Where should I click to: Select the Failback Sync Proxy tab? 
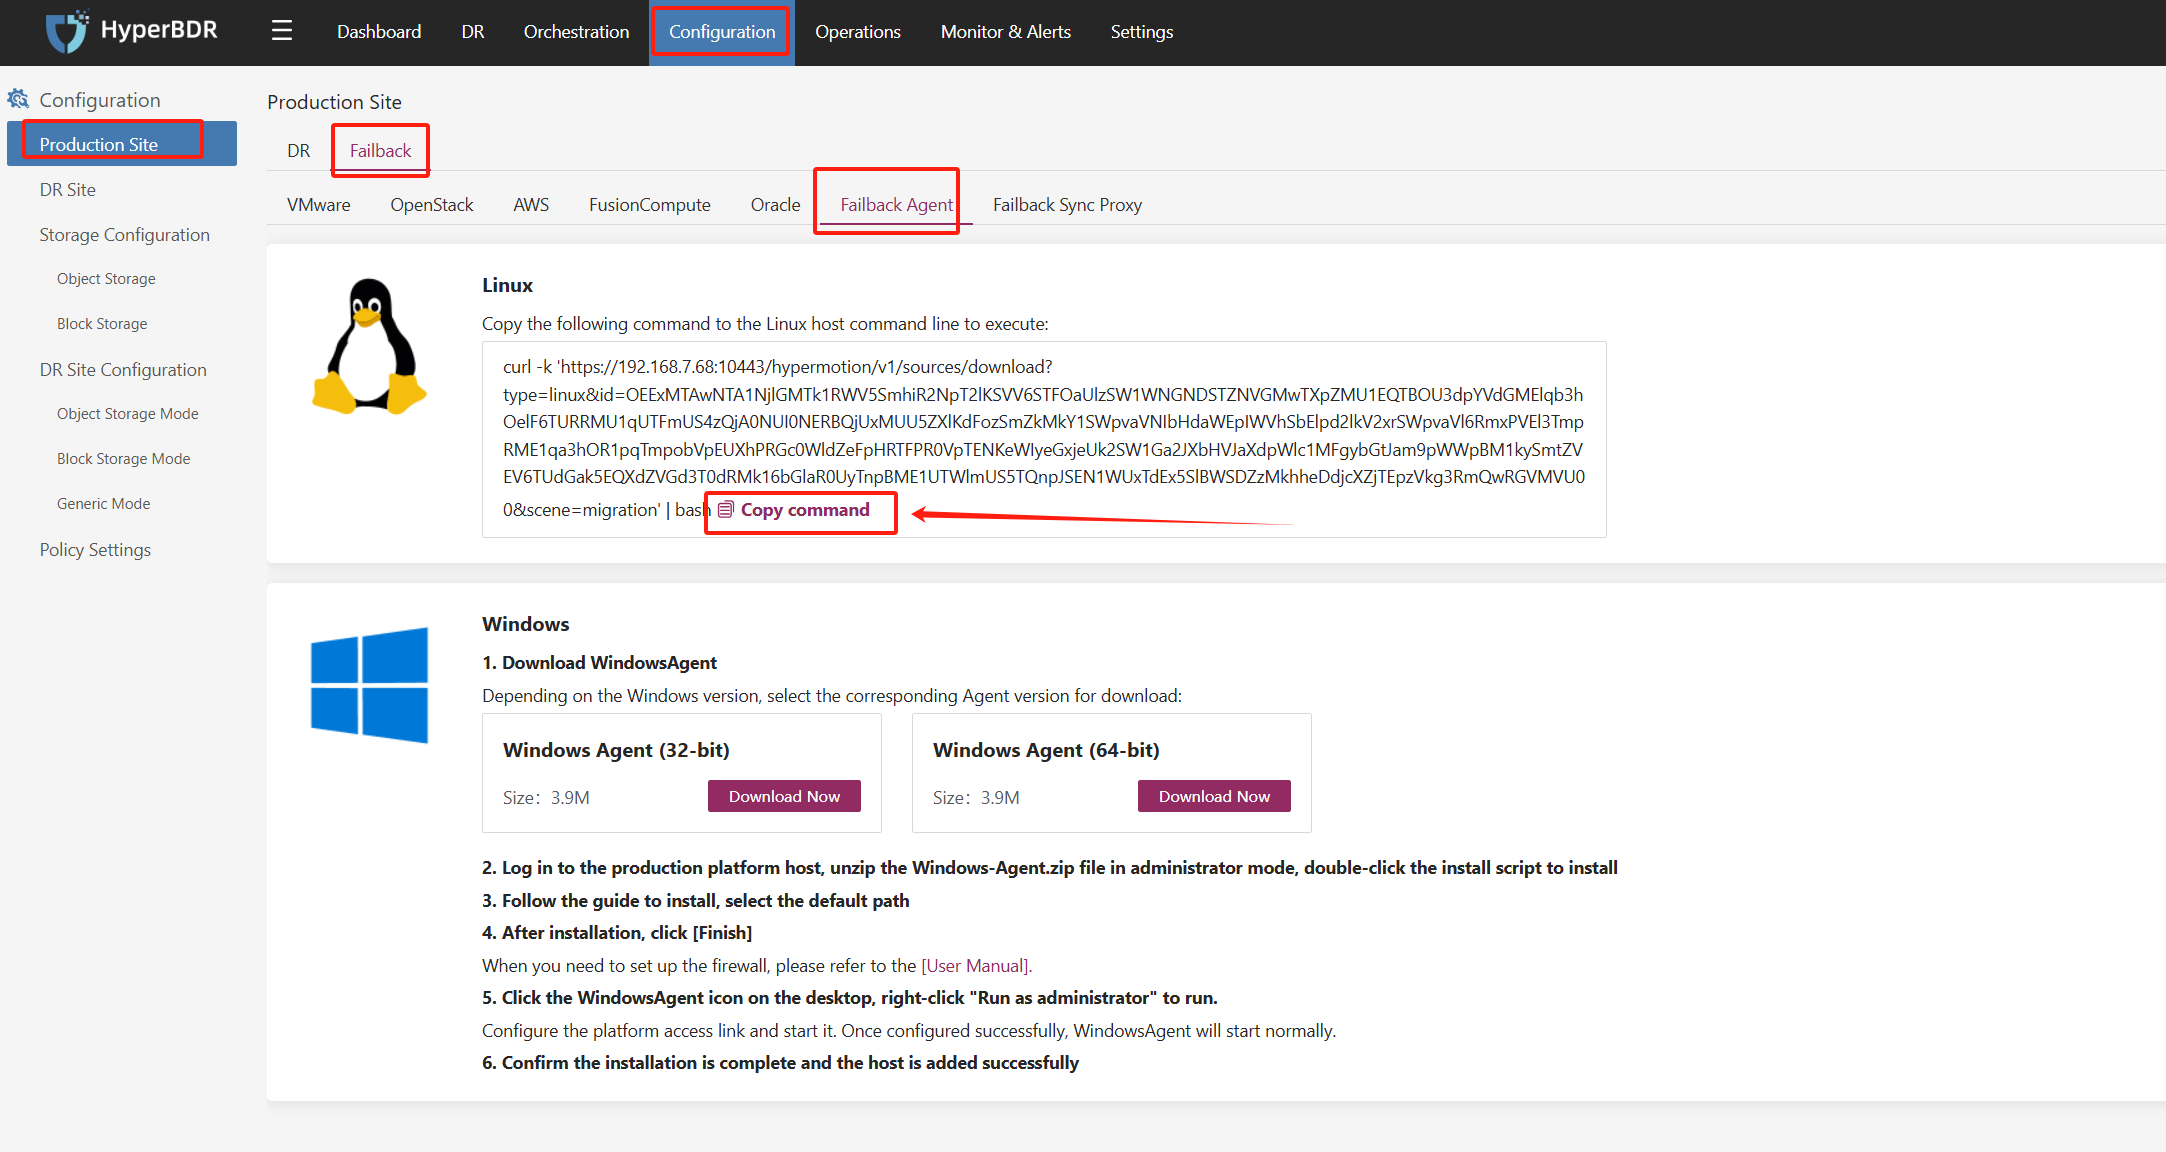point(1067,204)
